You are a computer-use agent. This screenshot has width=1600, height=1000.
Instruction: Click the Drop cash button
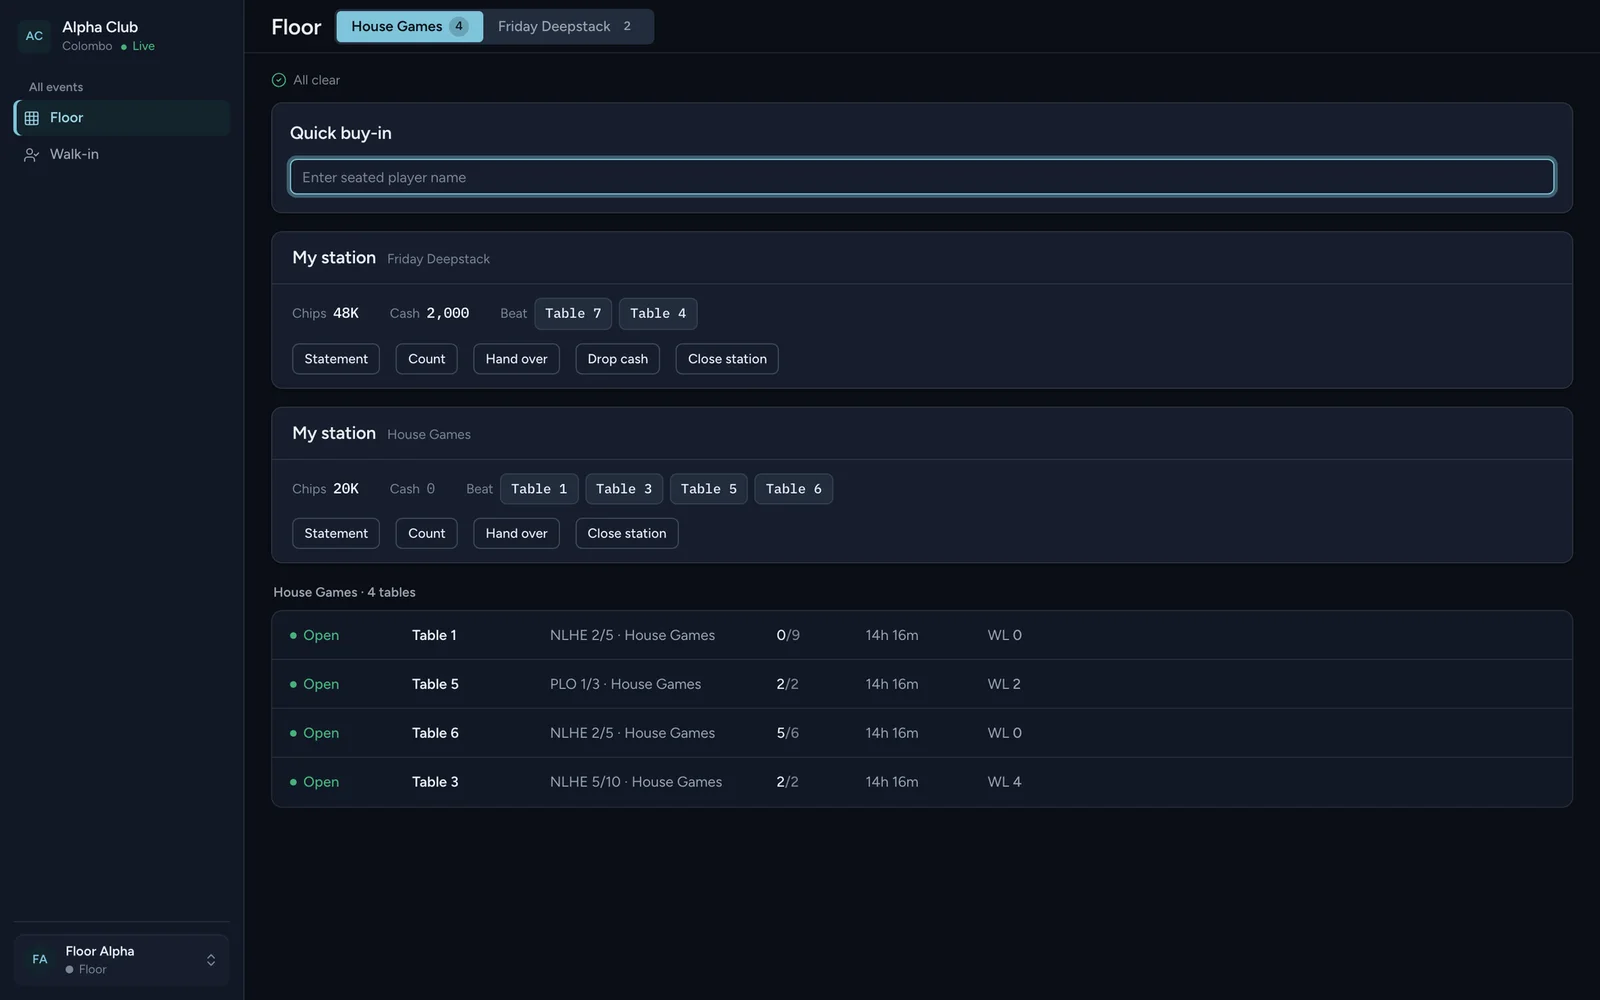point(618,359)
